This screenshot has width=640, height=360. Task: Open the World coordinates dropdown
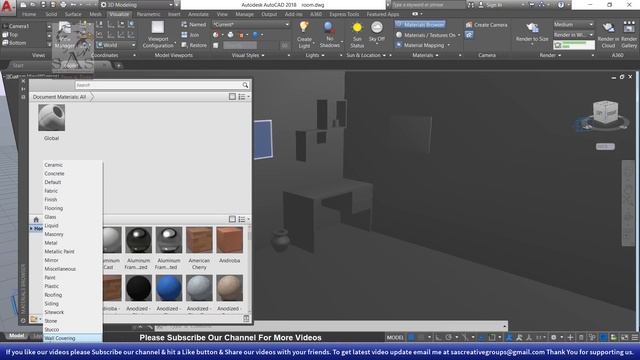(x=116, y=45)
